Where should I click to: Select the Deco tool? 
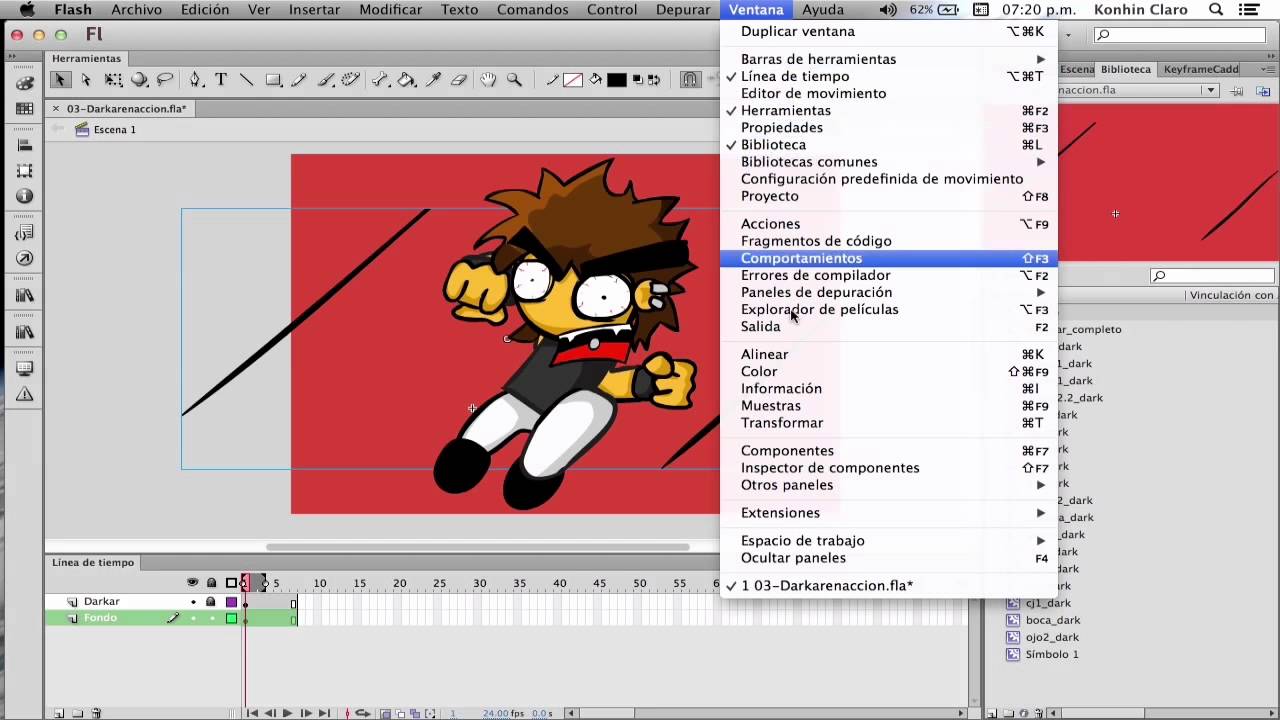(351, 80)
